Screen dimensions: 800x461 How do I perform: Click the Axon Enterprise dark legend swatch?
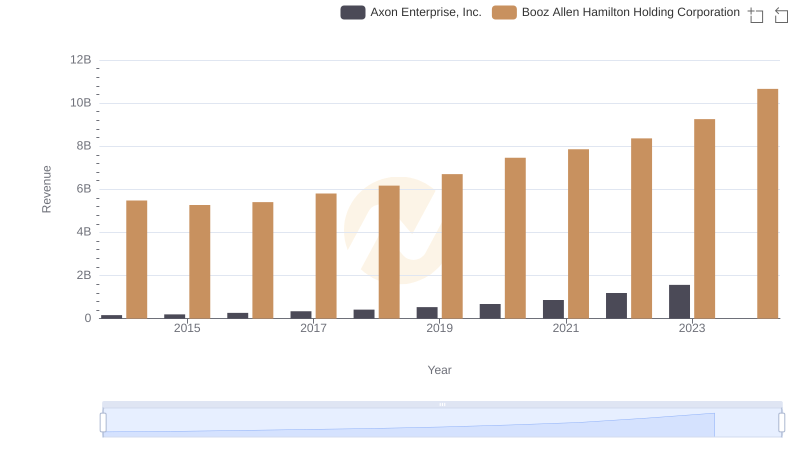click(353, 12)
